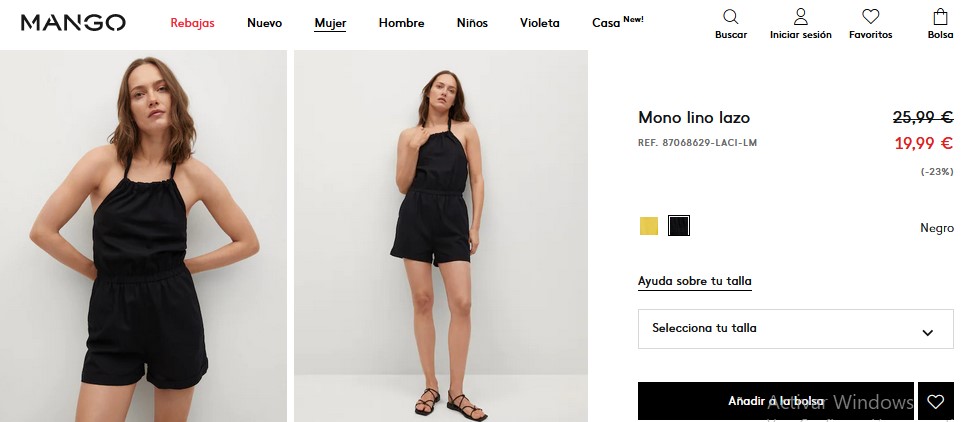Open the full-body model product photo

point(440,236)
